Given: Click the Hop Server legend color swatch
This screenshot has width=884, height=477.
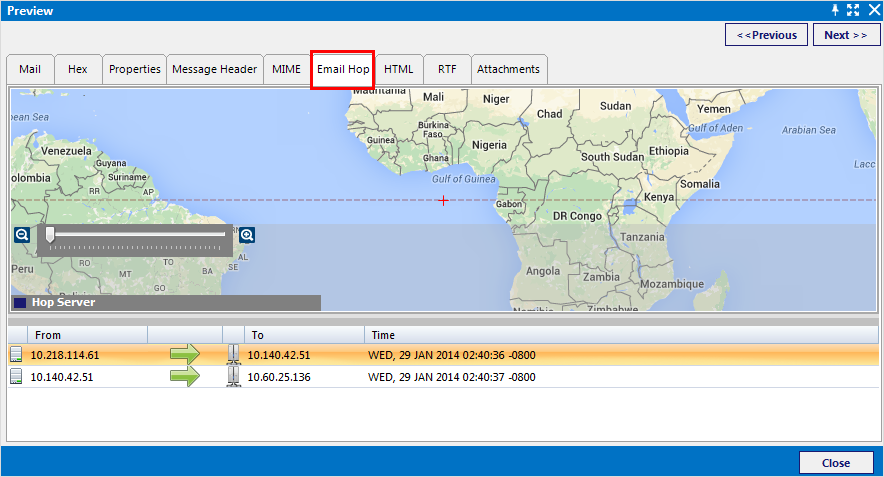Looking at the screenshot, I should tap(20, 303).
